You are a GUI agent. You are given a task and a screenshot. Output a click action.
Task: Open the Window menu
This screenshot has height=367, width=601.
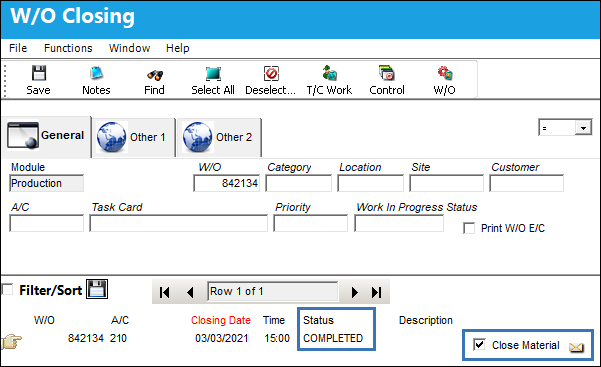pos(130,48)
